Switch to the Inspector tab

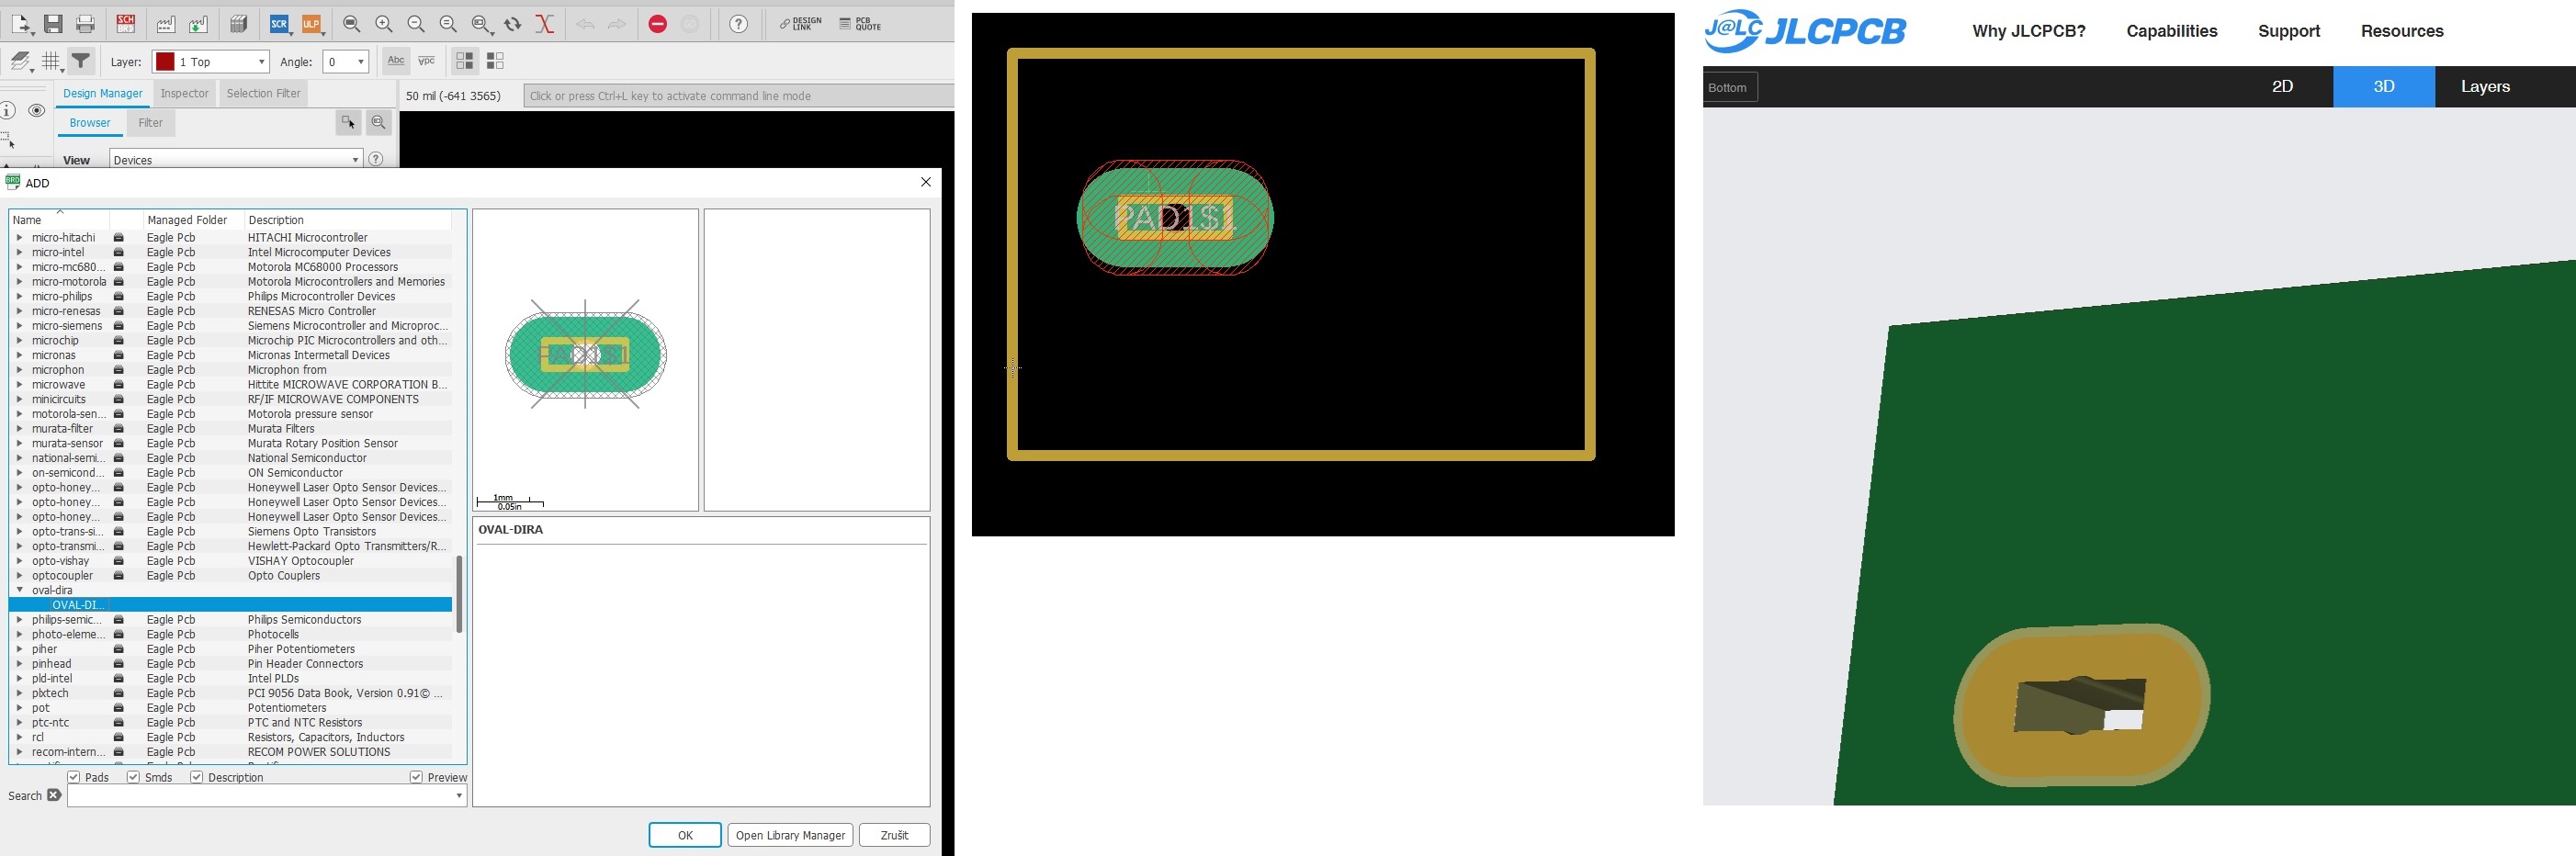(184, 93)
